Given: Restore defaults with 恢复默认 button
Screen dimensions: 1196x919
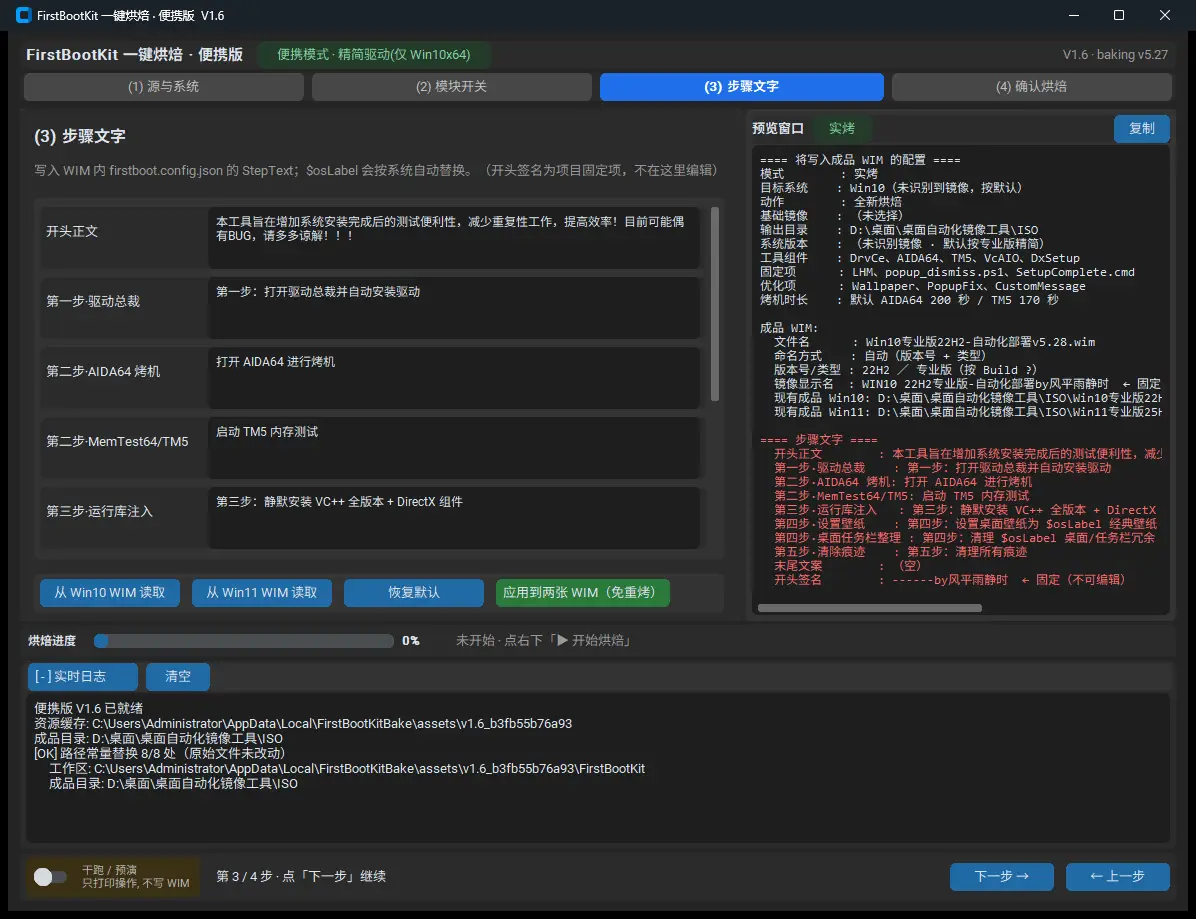Looking at the screenshot, I should pyautogui.click(x=413, y=593).
